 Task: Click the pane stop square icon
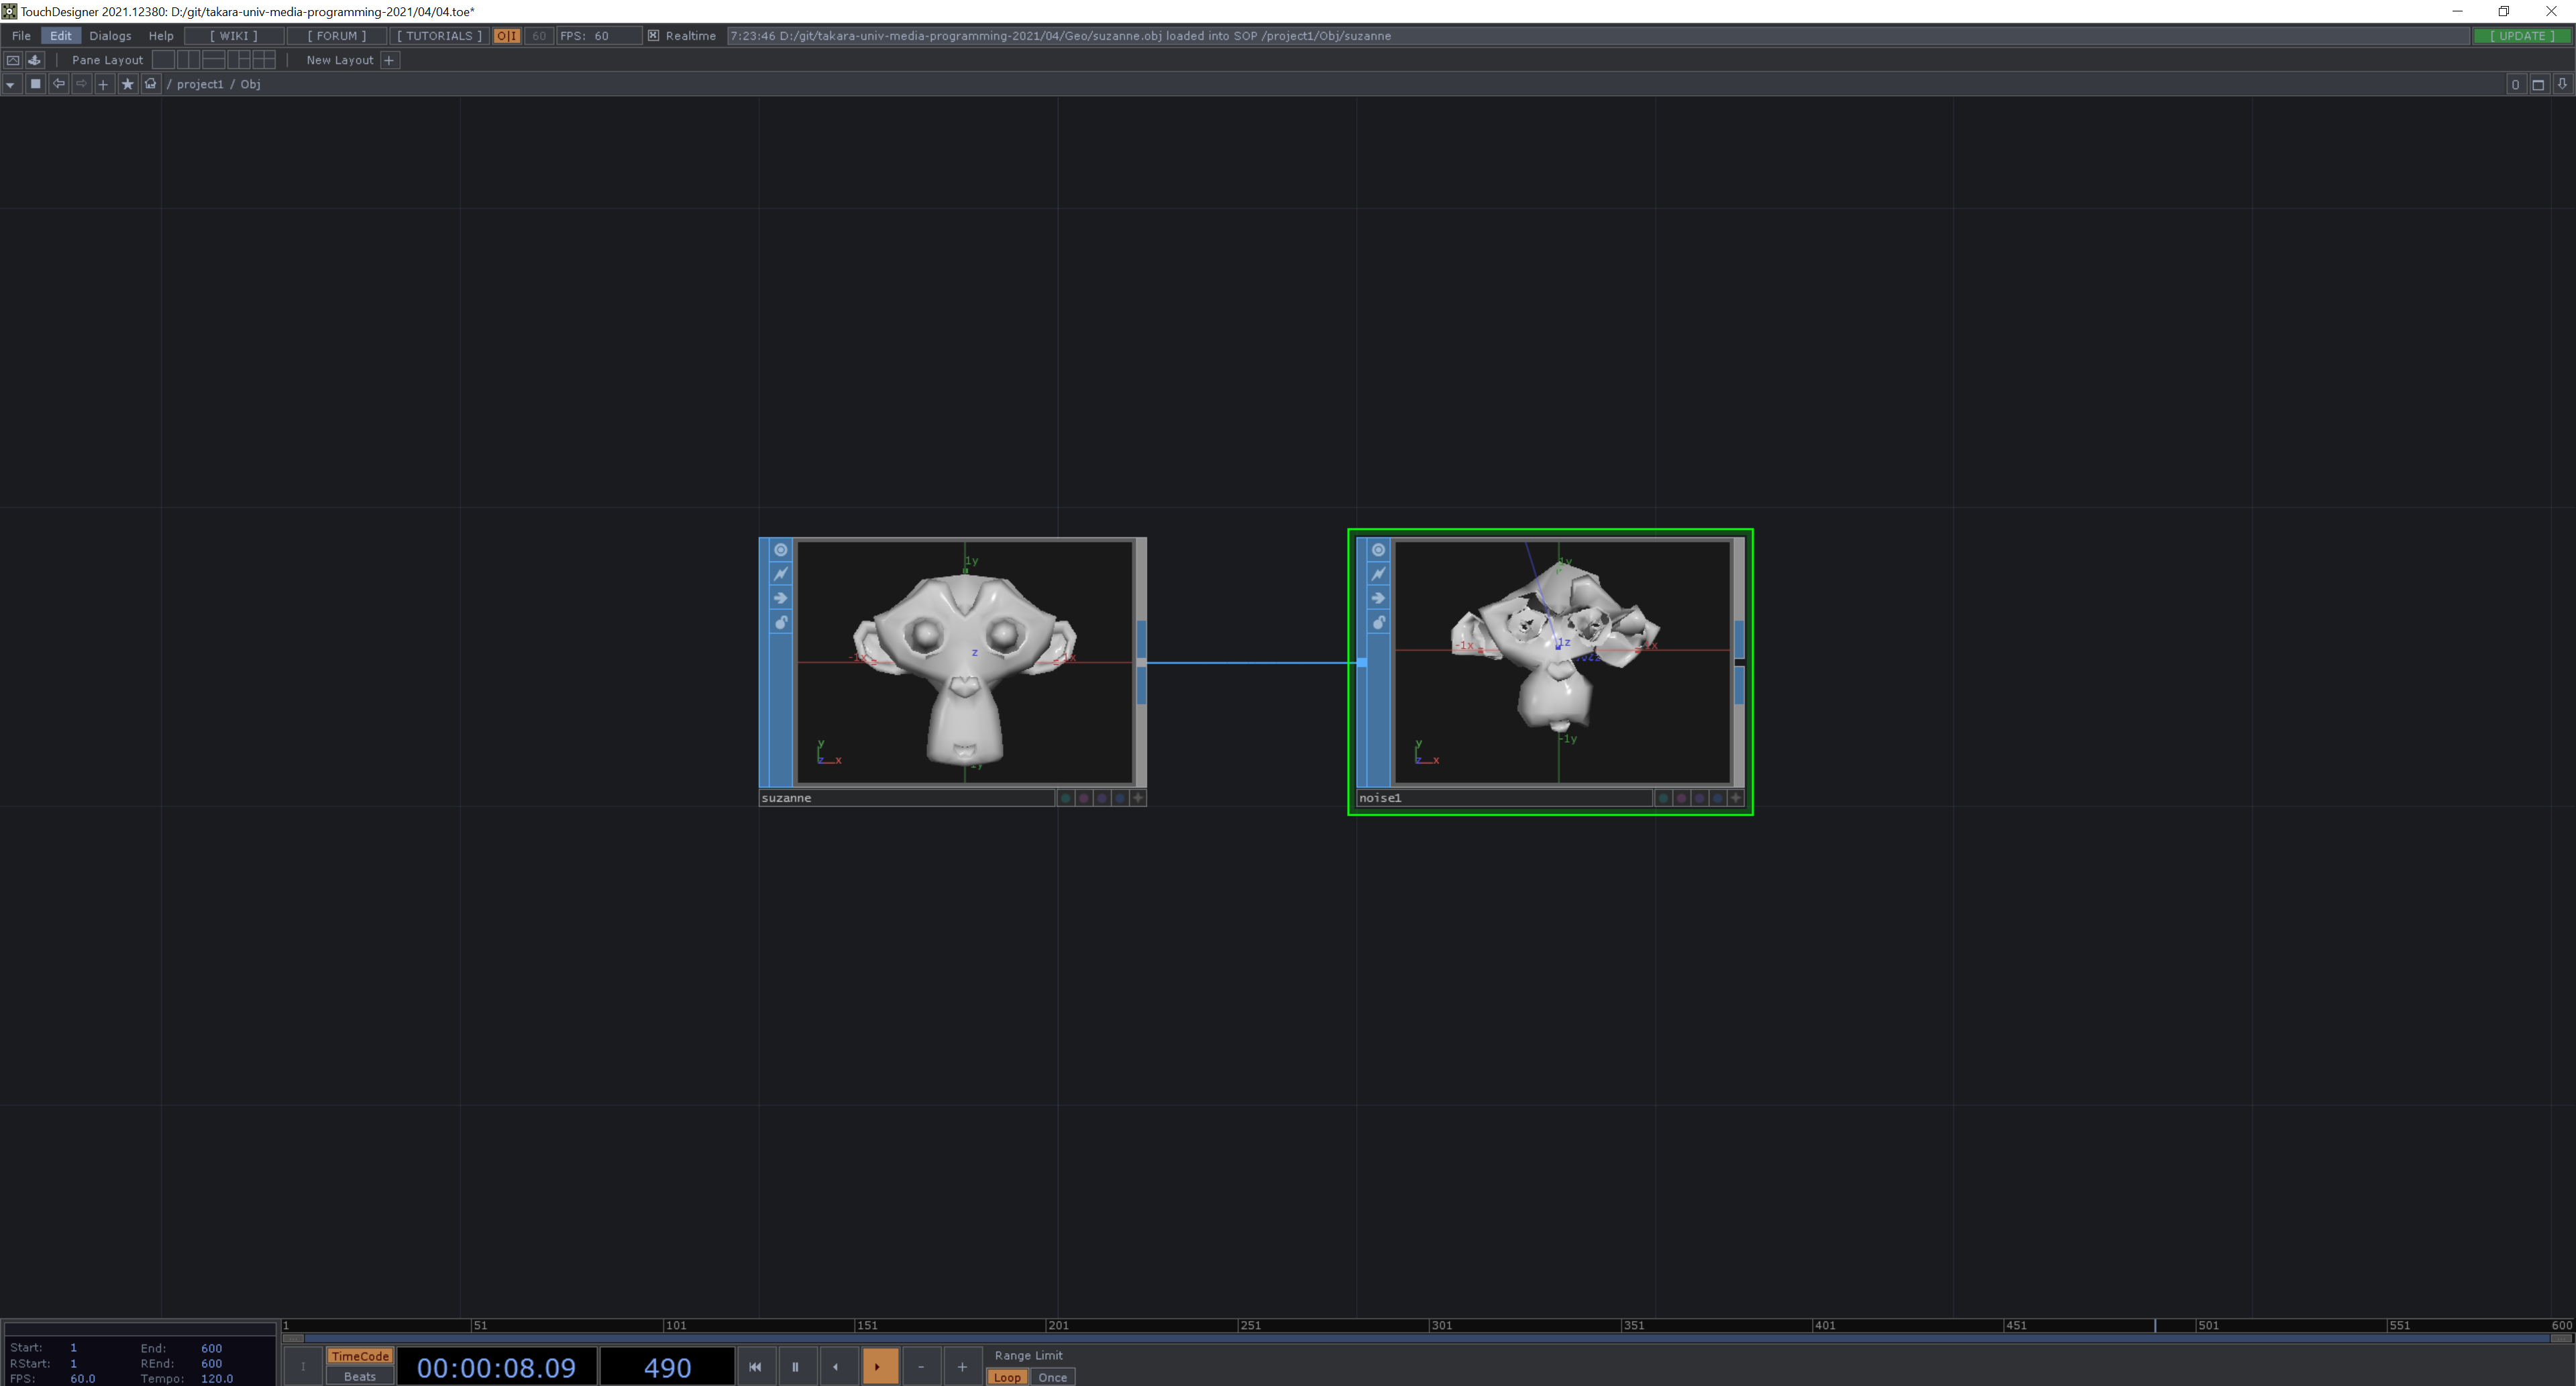tap(35, 84)
